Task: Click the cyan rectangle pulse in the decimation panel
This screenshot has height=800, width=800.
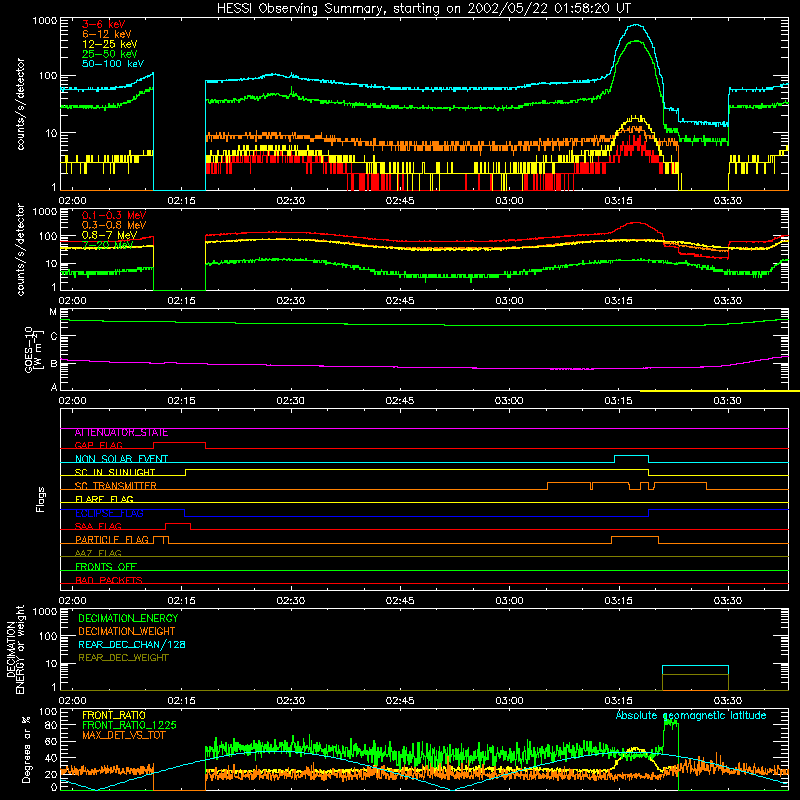Action: (695, 670)
